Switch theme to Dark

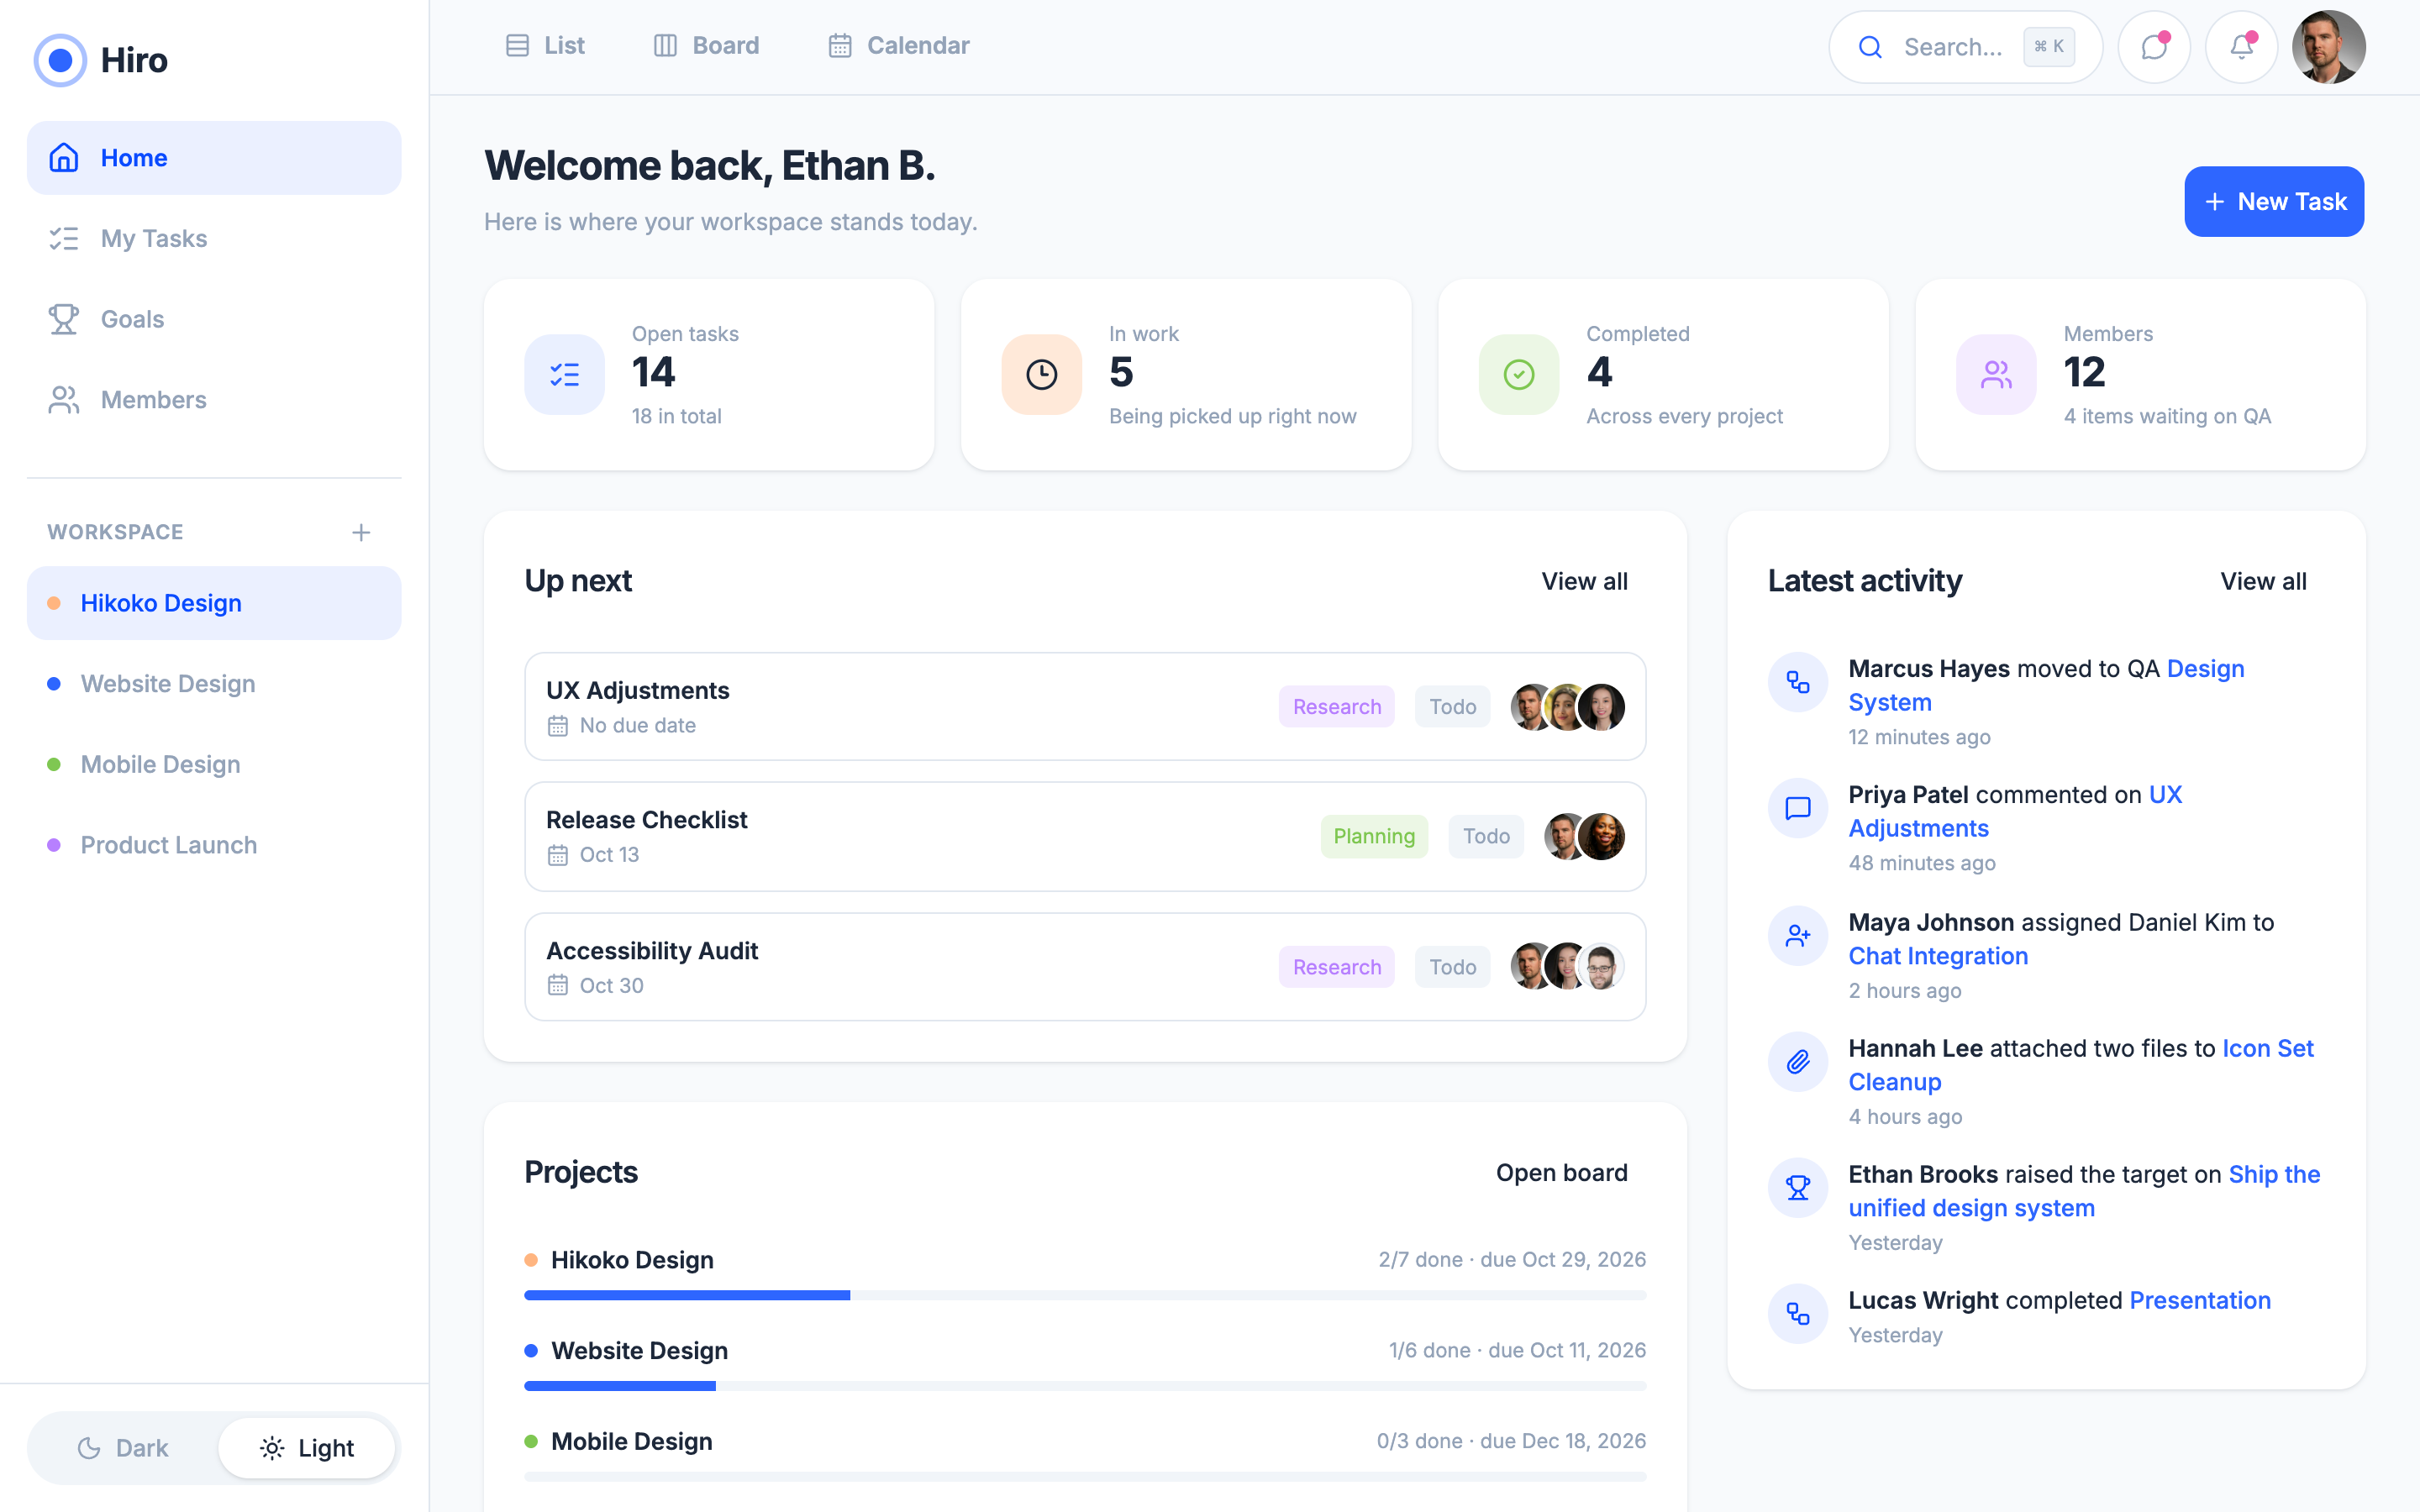123,1448
